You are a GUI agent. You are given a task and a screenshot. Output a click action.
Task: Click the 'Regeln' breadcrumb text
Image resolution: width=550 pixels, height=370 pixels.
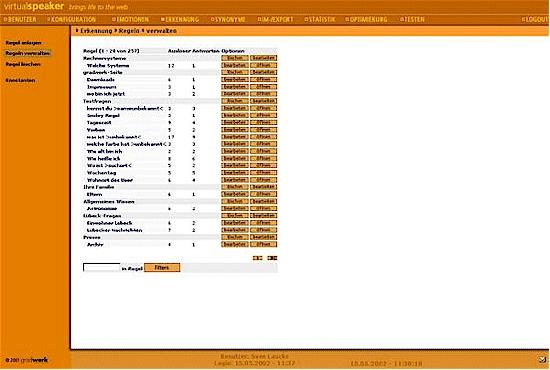pyautogui.click(x=129, y=31)
